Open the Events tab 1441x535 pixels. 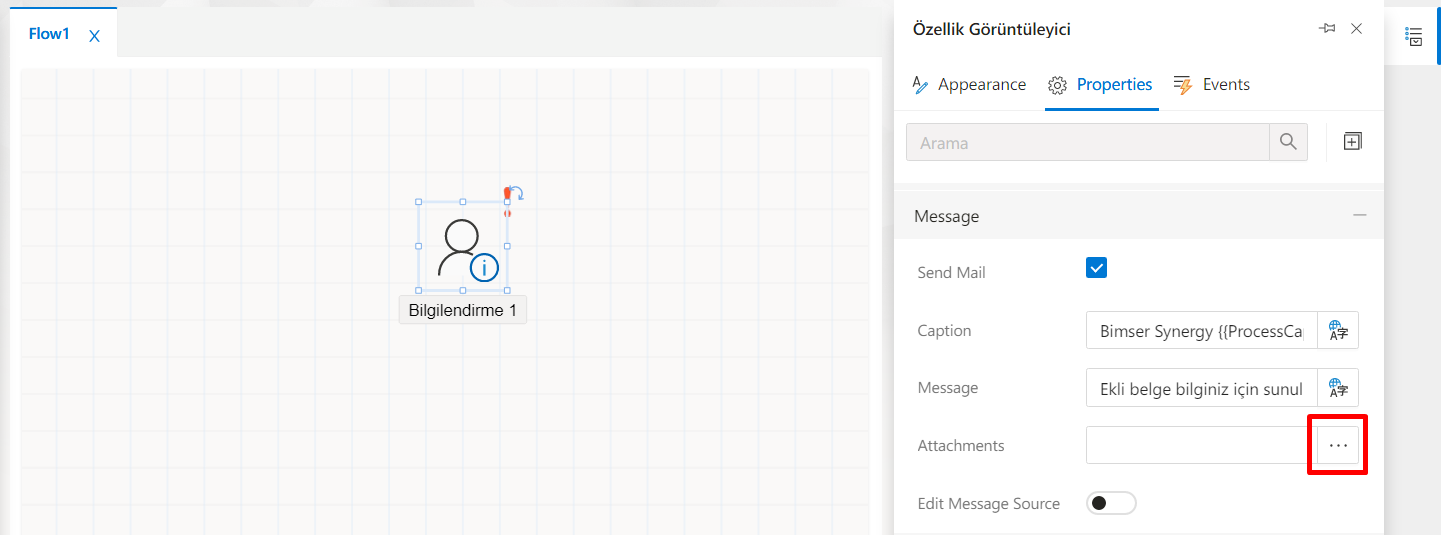coord(1212,85)
